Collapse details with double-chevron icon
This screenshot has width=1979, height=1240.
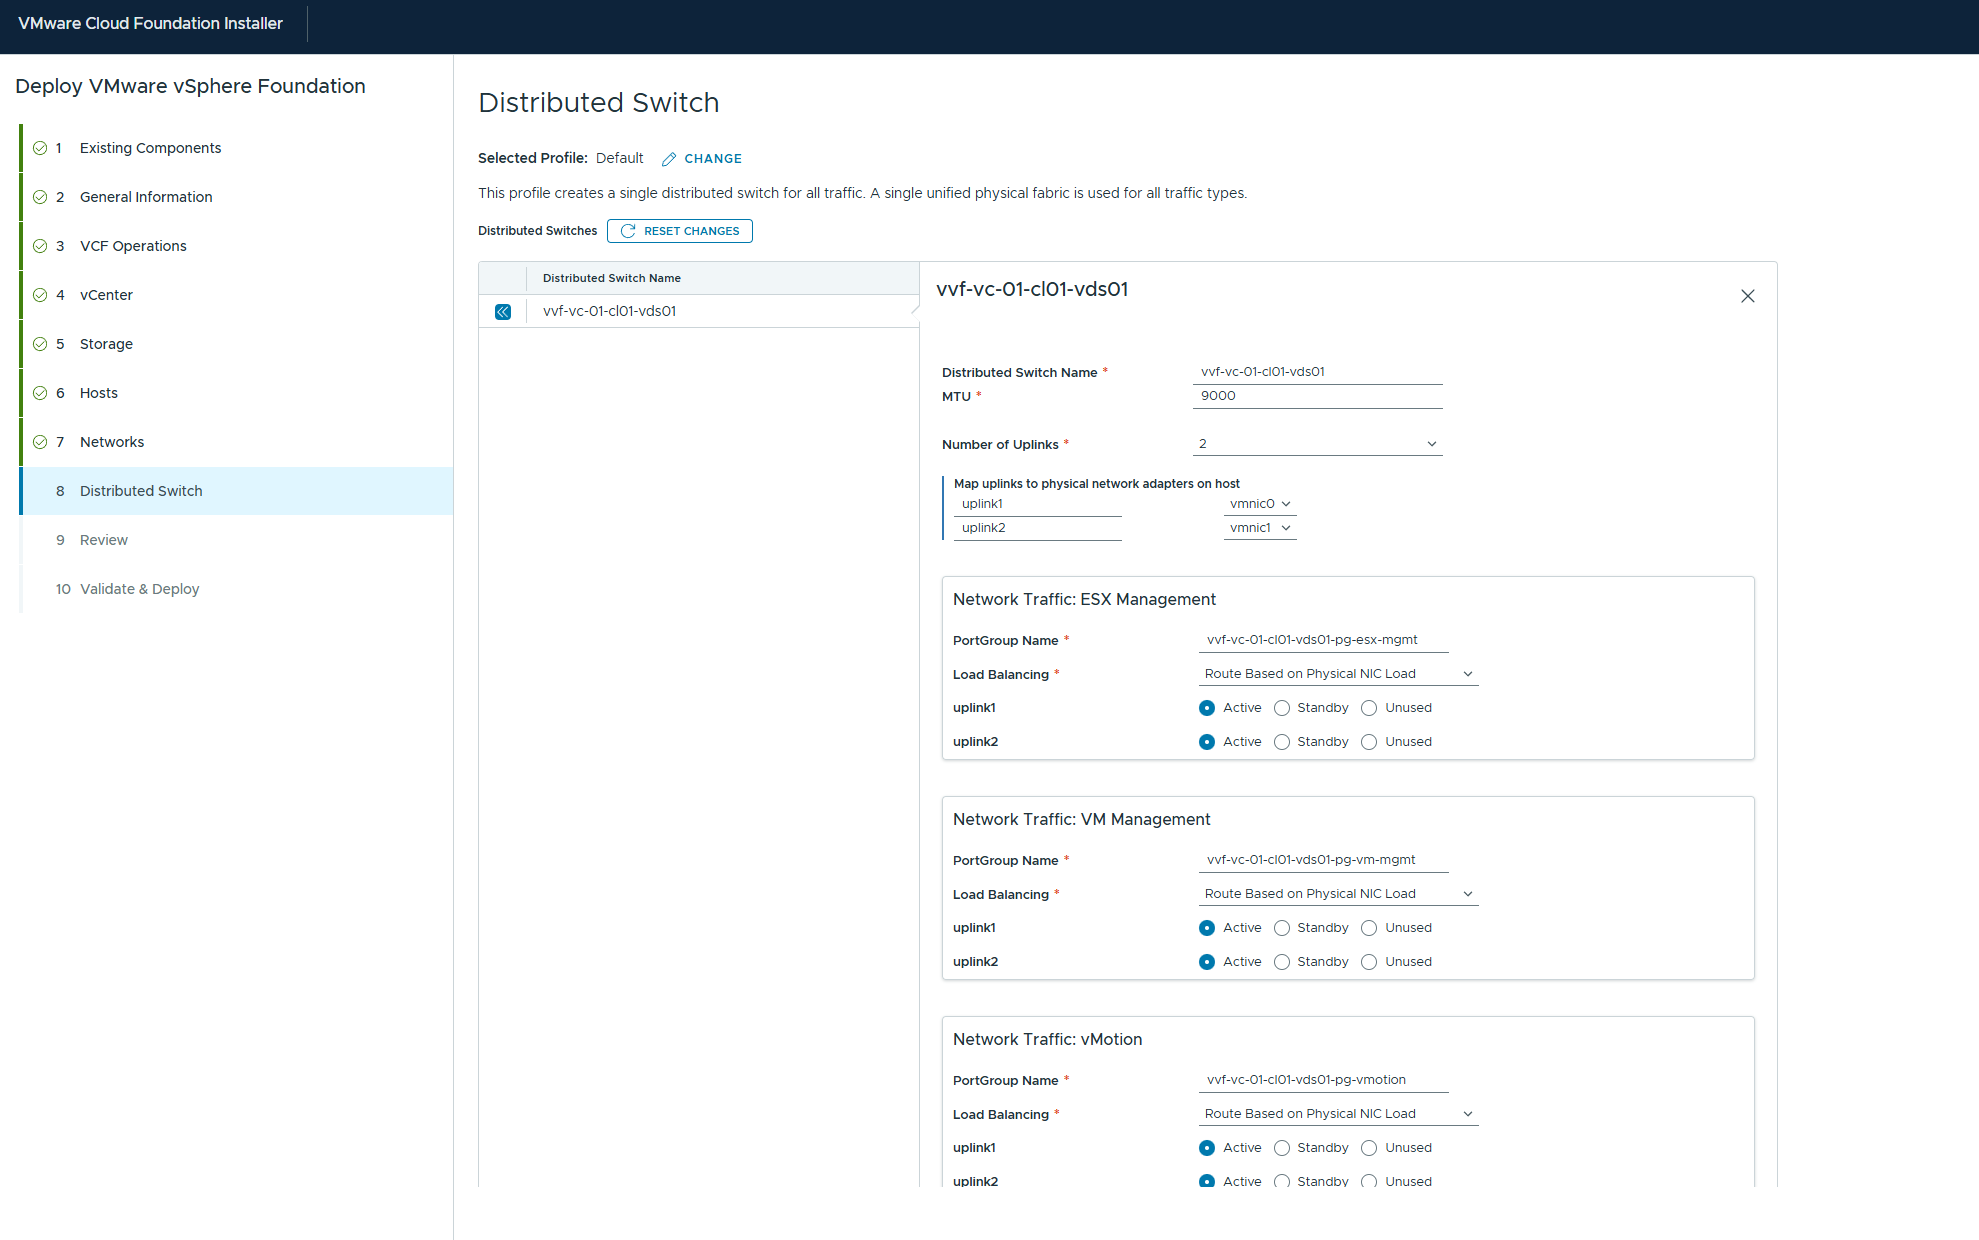[x=503, y=312]
